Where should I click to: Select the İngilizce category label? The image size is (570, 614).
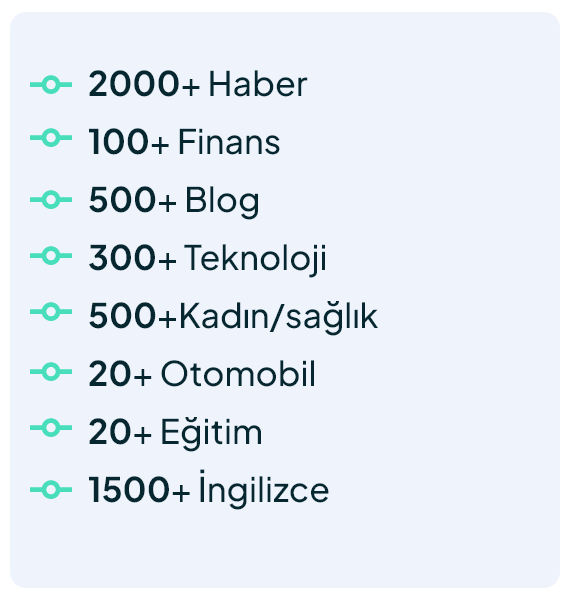tap(264, 489)
